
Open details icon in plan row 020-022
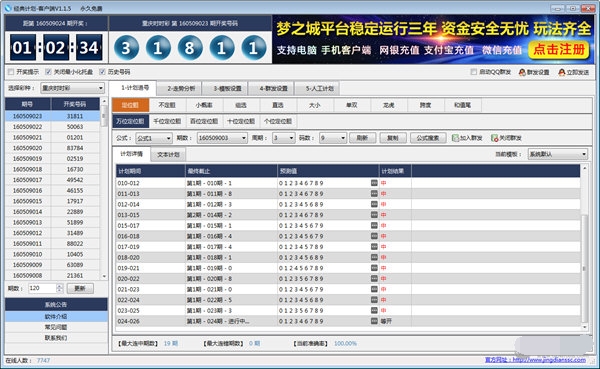pos(374,279)
